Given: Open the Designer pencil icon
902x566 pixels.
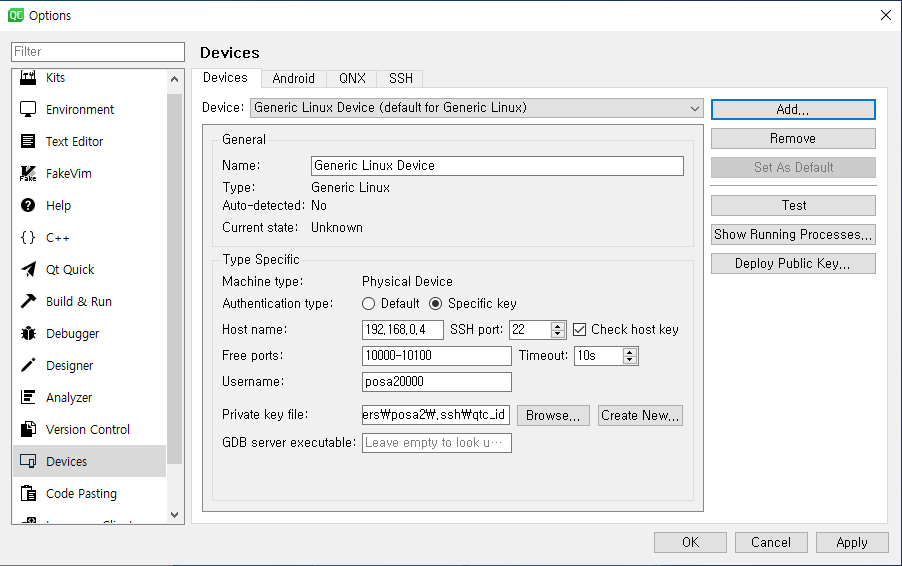Looking at the screenshot, I should pyautogui.click(x=28, y=365).
